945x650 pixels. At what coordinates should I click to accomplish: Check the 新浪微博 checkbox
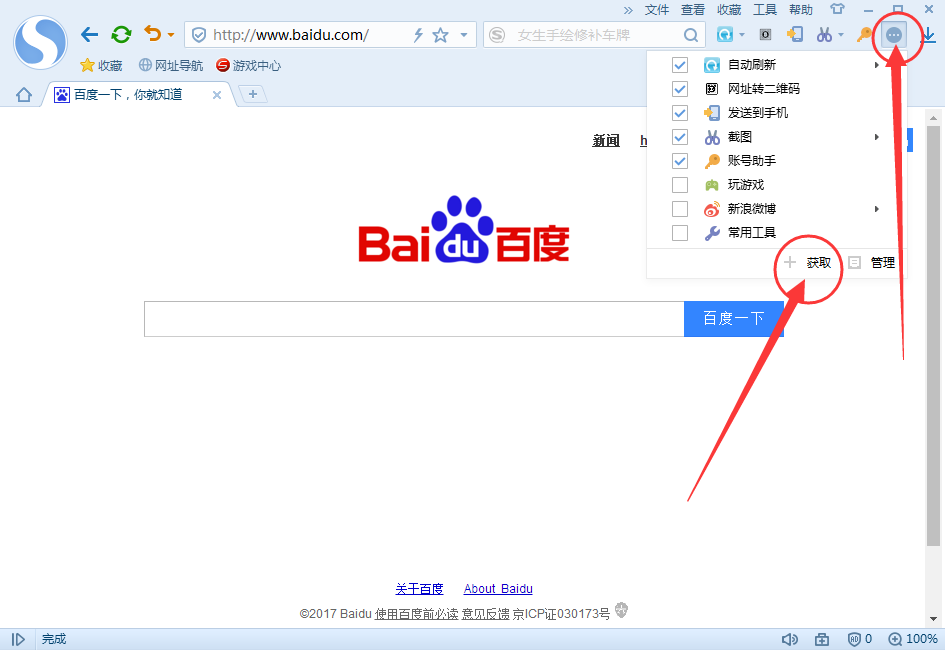tap(680, 208)
